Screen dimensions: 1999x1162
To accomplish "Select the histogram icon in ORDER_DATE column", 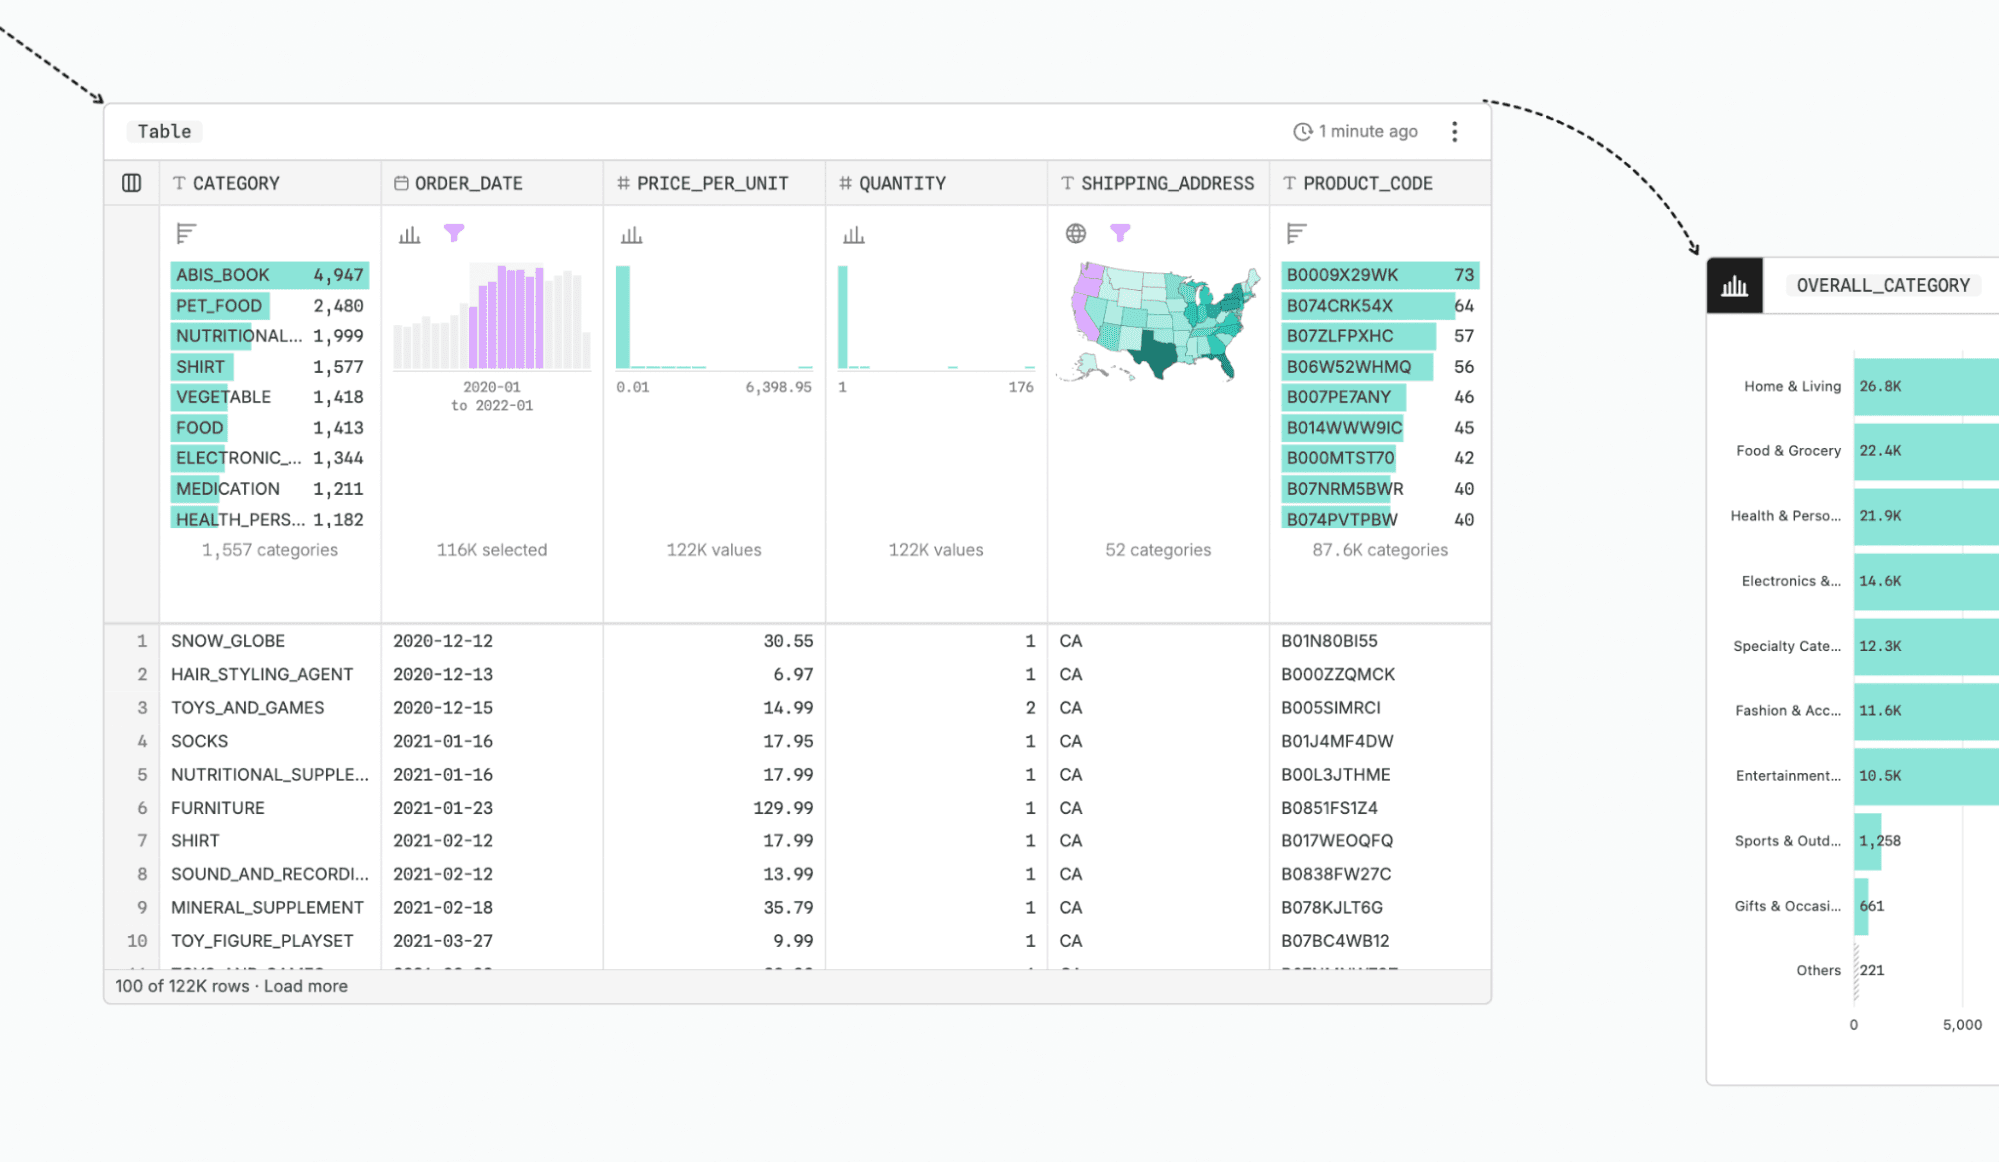I will pos(408,233).
